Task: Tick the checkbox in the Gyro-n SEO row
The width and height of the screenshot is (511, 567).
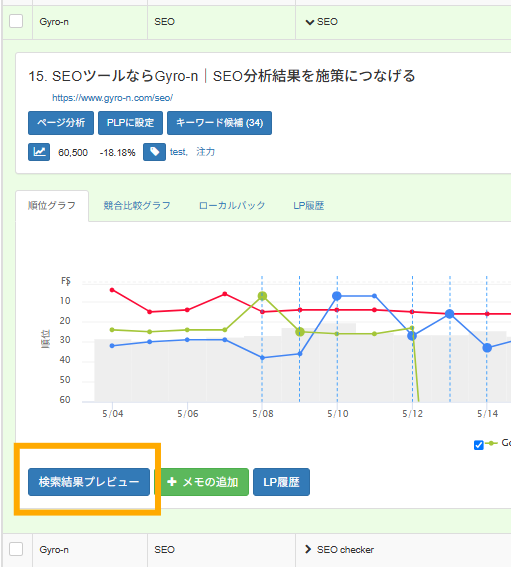Action: click(x=16, y=21)
